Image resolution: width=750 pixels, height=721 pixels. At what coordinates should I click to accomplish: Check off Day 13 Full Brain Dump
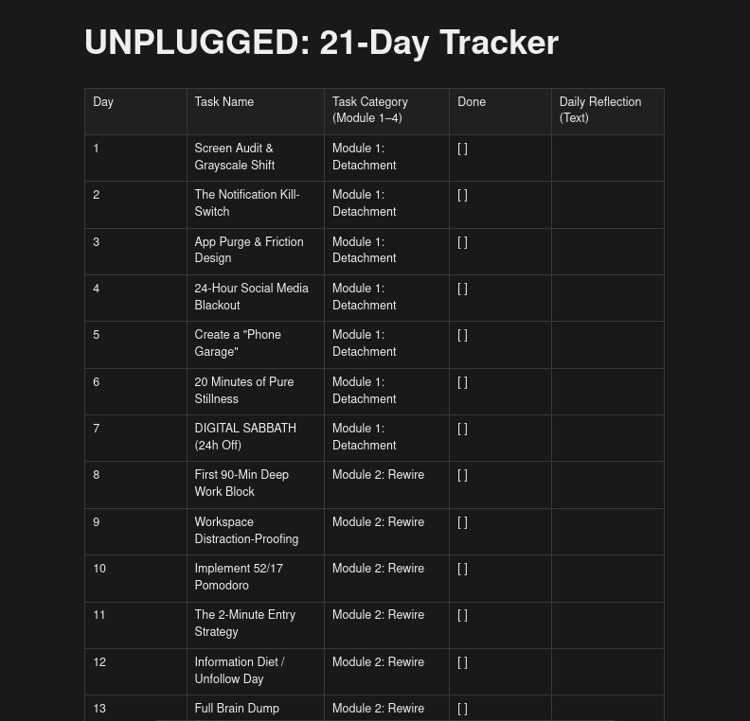(462, 709)
